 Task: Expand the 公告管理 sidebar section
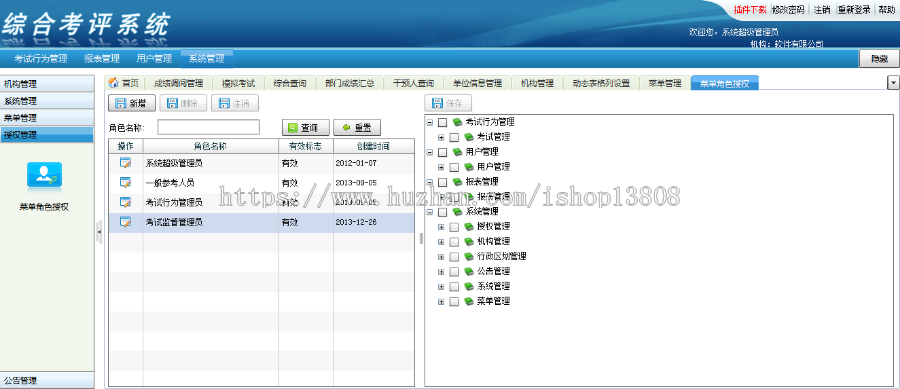(x=47, y=380)
